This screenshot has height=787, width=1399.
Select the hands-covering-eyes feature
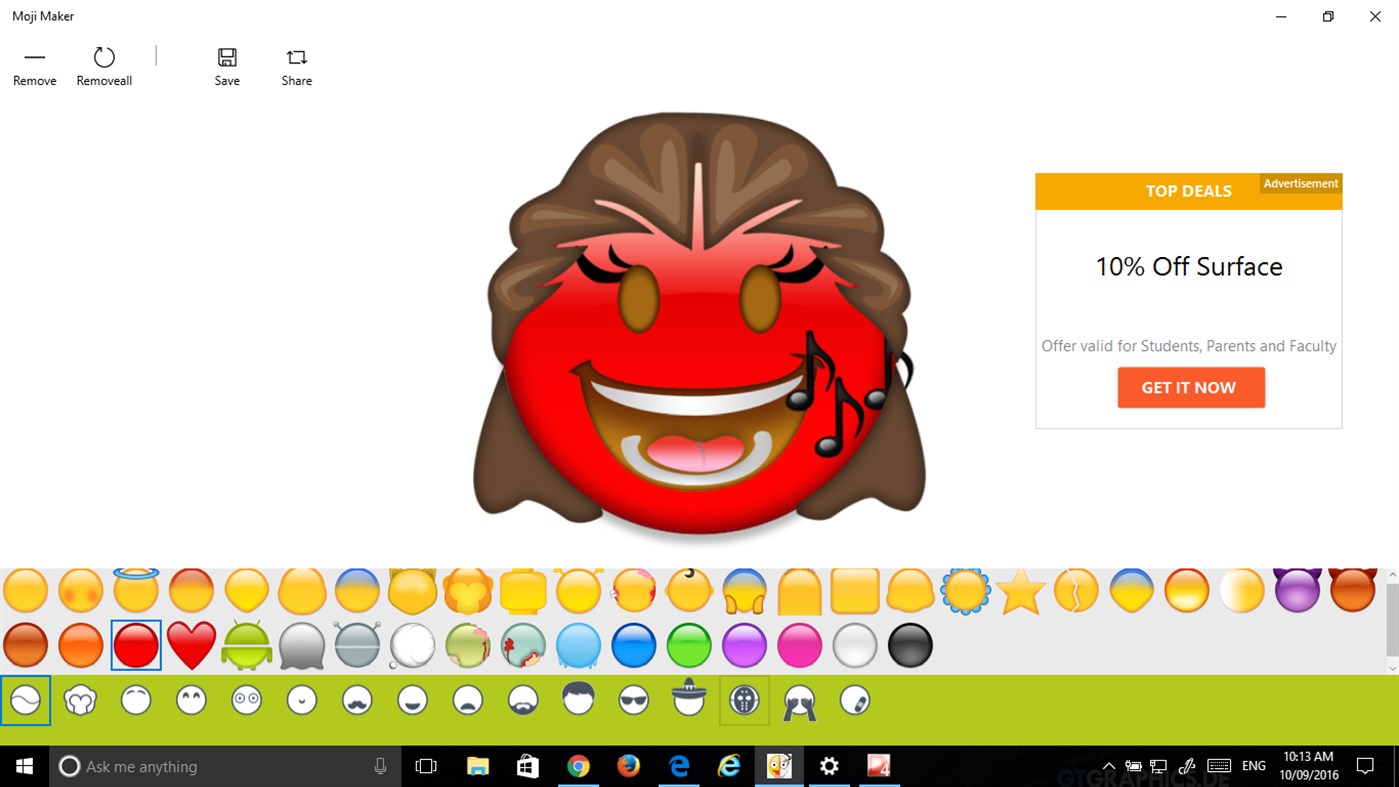pos(796,700)
